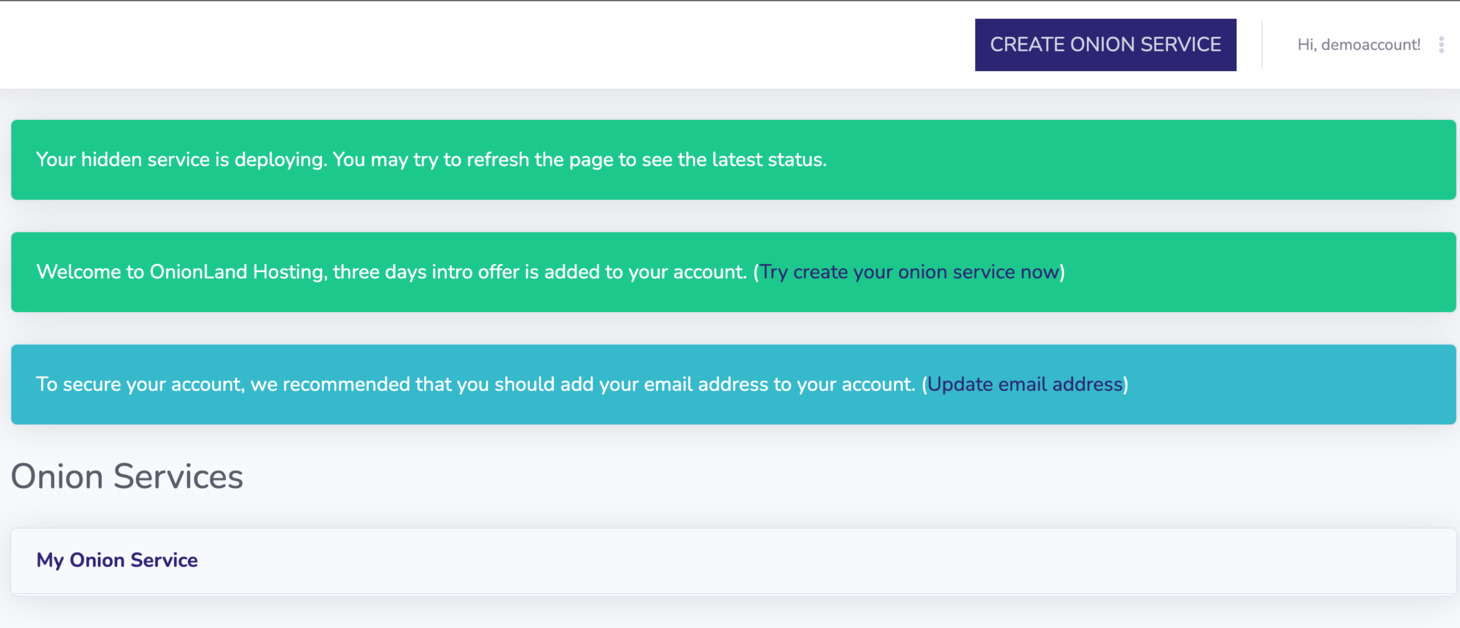Open the 'My Onion Service' entry
Viewport: 1460px width, 628px height.
click(117, 560)
